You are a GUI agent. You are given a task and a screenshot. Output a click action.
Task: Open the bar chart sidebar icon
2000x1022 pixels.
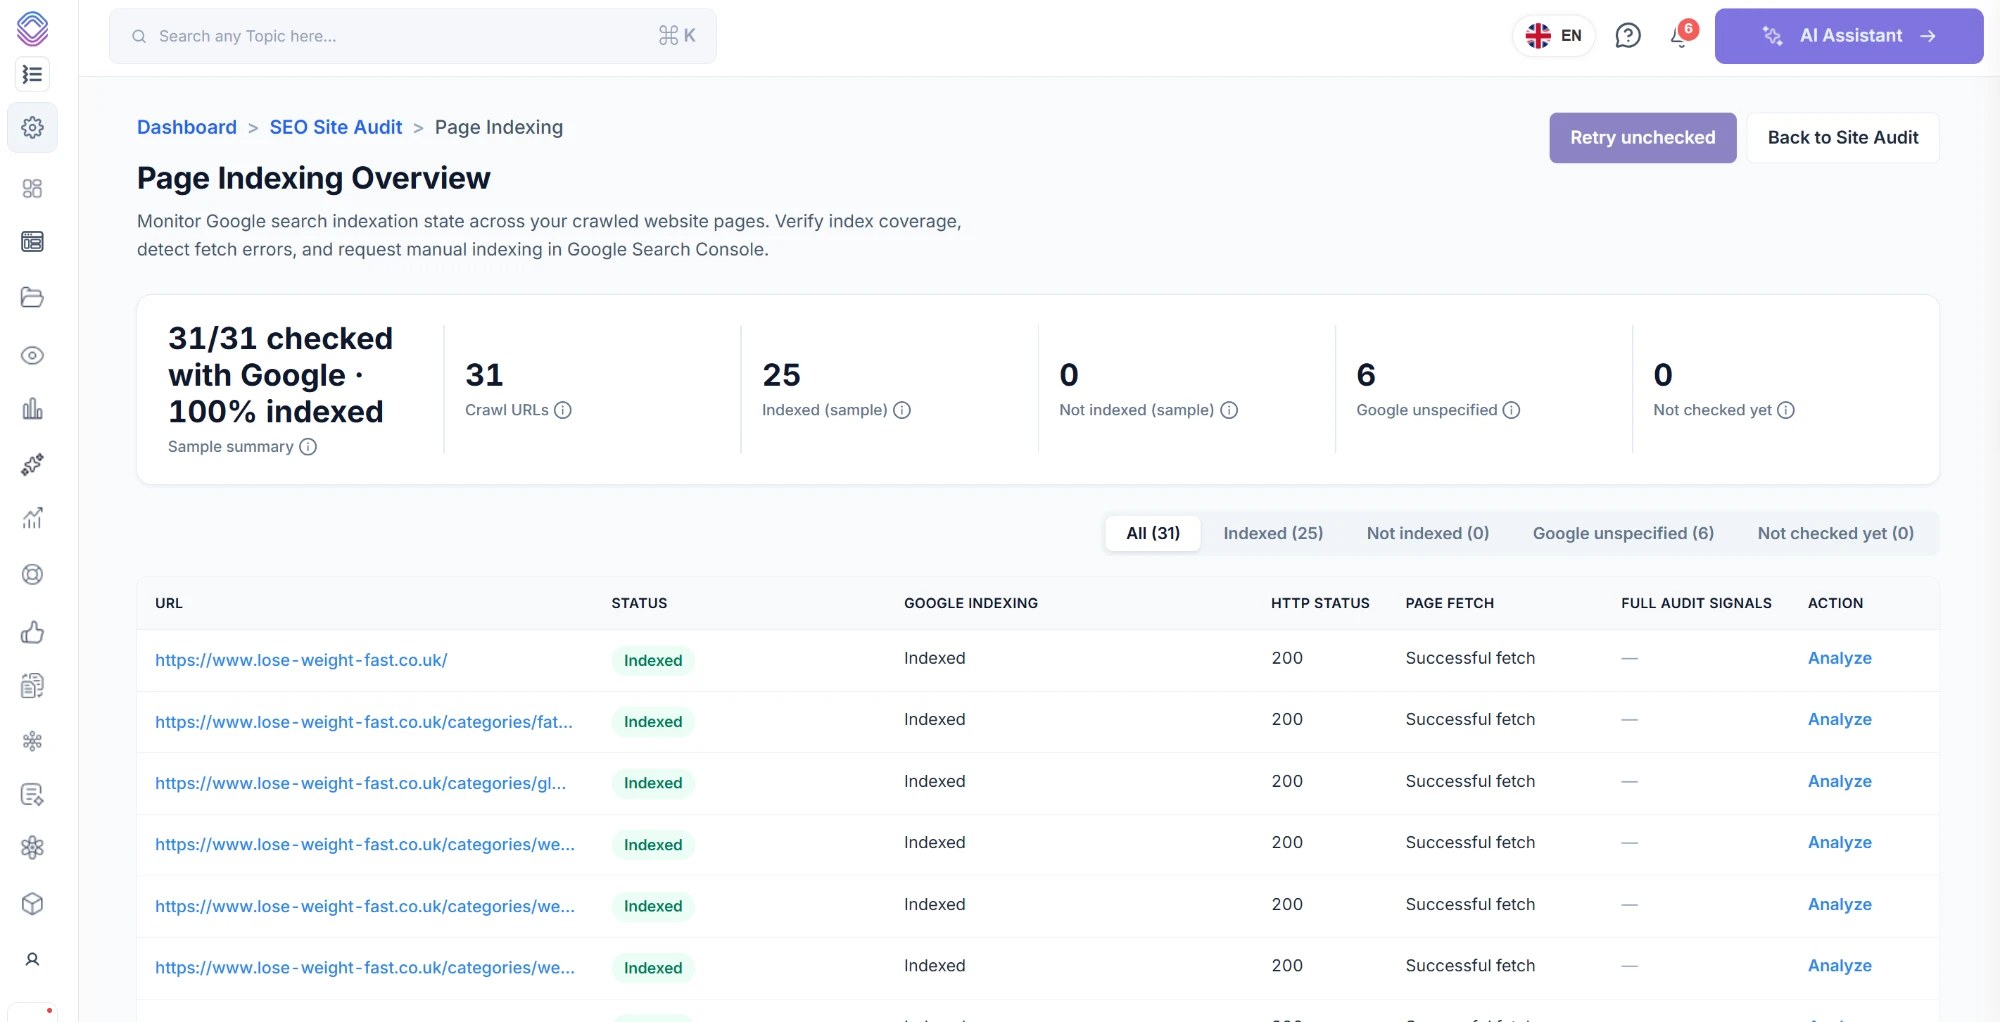click(32, 409)
